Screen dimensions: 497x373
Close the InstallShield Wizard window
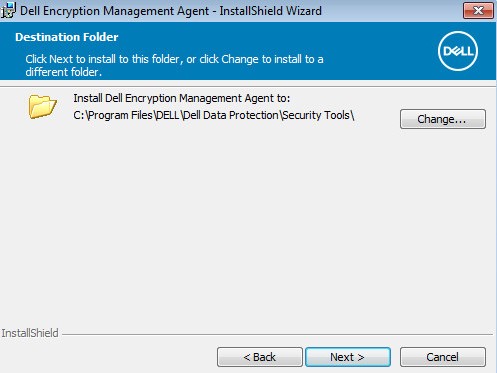(x=478, y=11)
